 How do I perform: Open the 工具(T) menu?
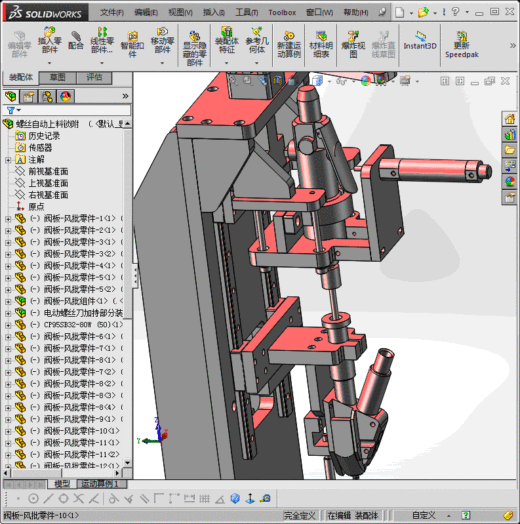tap(247, 12)
